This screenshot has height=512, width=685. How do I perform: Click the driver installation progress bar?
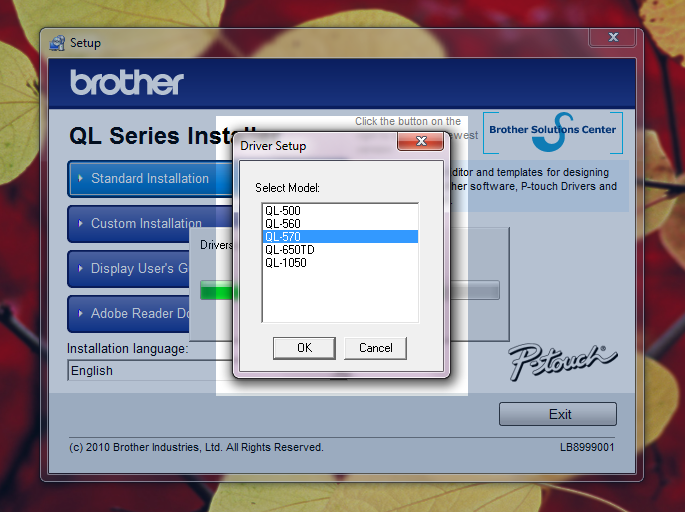click(x=349, y=290)
